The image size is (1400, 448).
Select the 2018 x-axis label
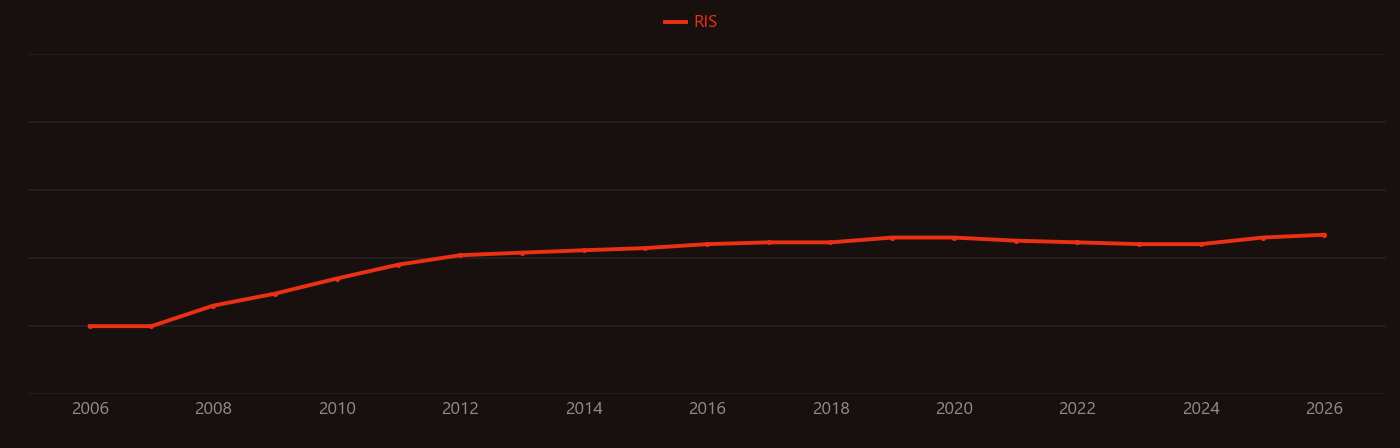(831, 409)
